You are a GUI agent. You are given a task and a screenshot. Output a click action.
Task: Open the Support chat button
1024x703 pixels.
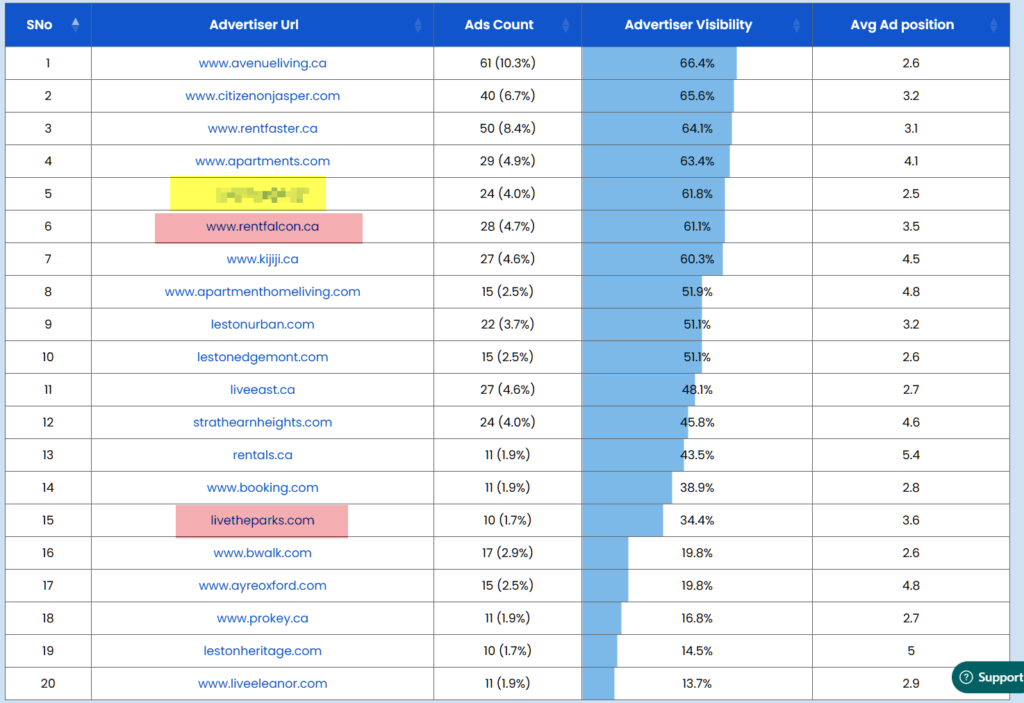(989, 677)
